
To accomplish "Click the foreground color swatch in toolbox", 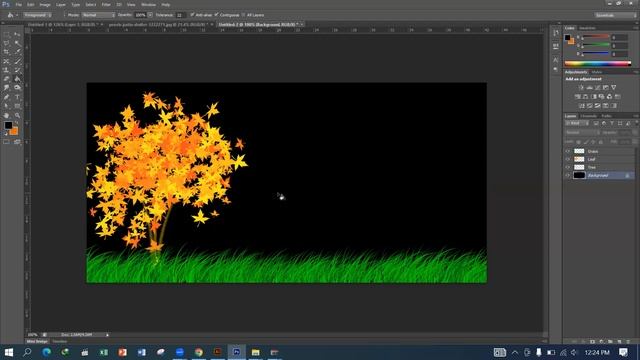I will point(8,126).
